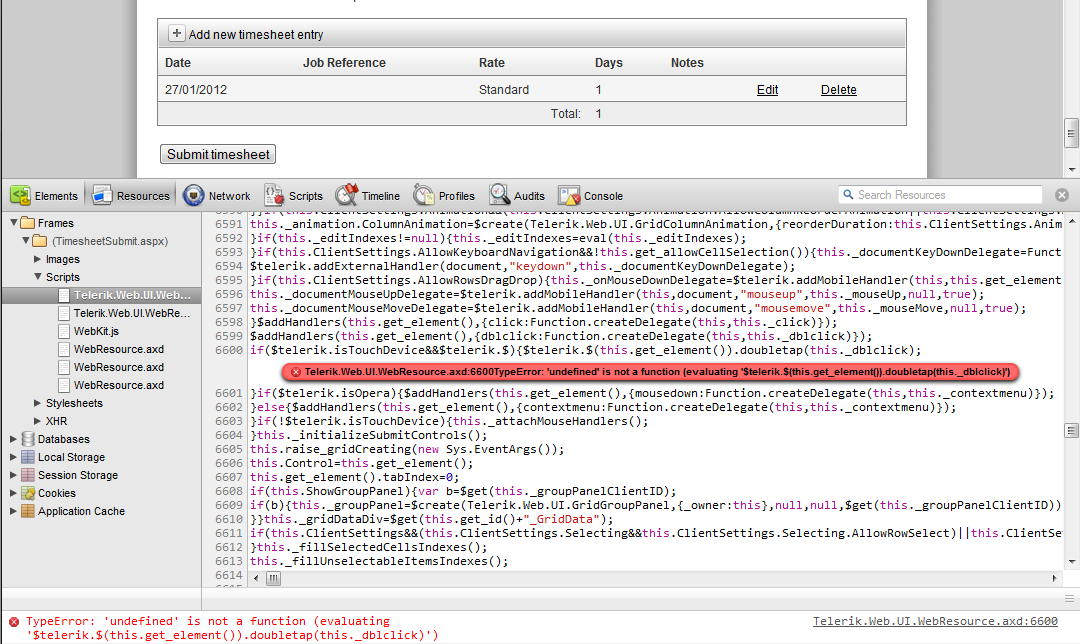Image resolution: width=1080 pixels, height=644 pixels.
Task: Click the Session Storage icon
Action: (28, 475)
